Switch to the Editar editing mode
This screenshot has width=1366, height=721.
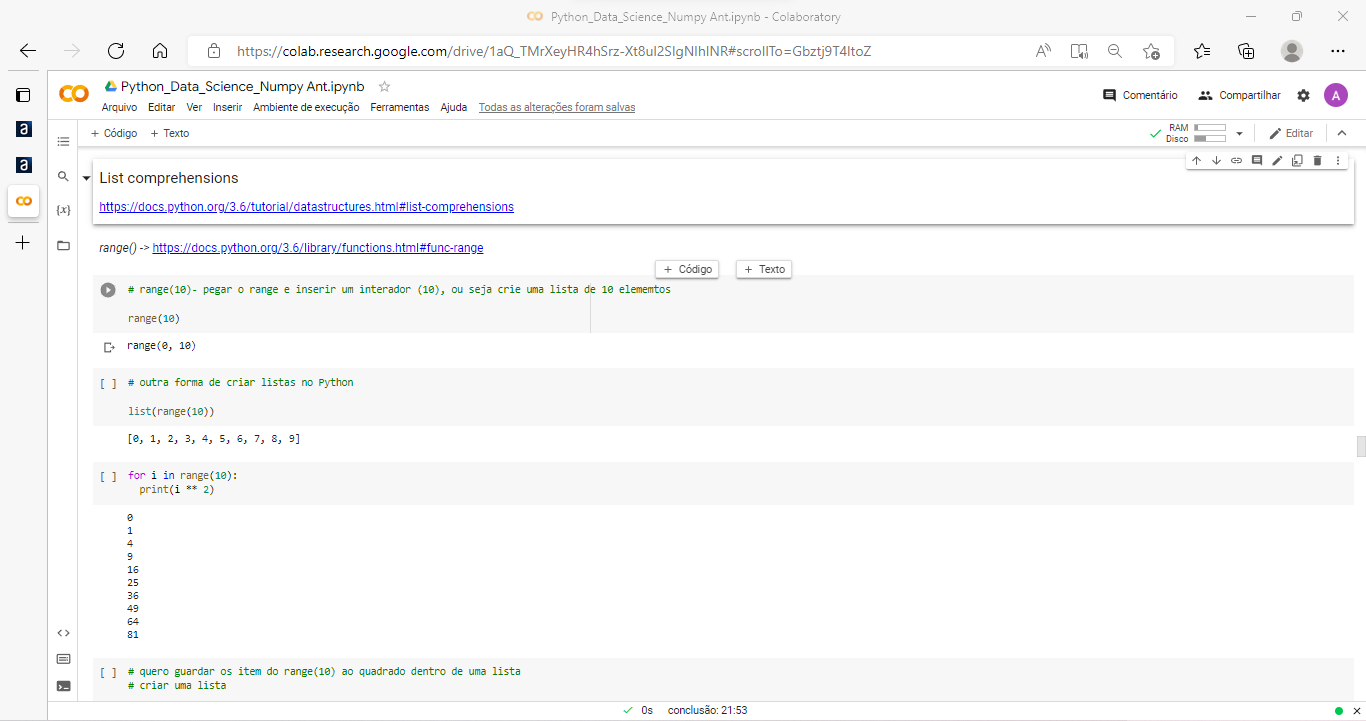click(1291, 133)
